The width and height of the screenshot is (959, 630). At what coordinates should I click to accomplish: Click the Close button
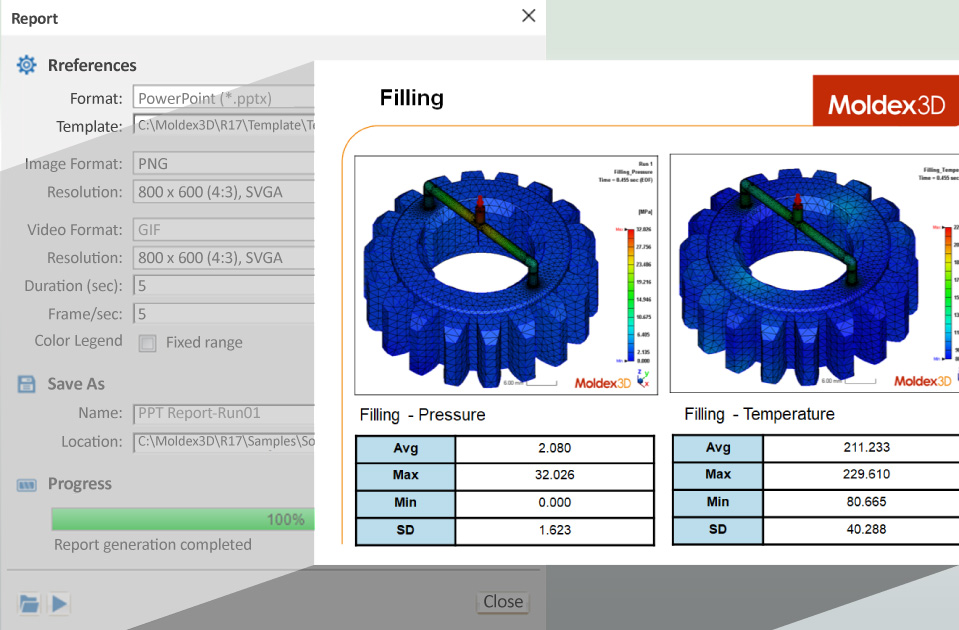tap(502, 602)
